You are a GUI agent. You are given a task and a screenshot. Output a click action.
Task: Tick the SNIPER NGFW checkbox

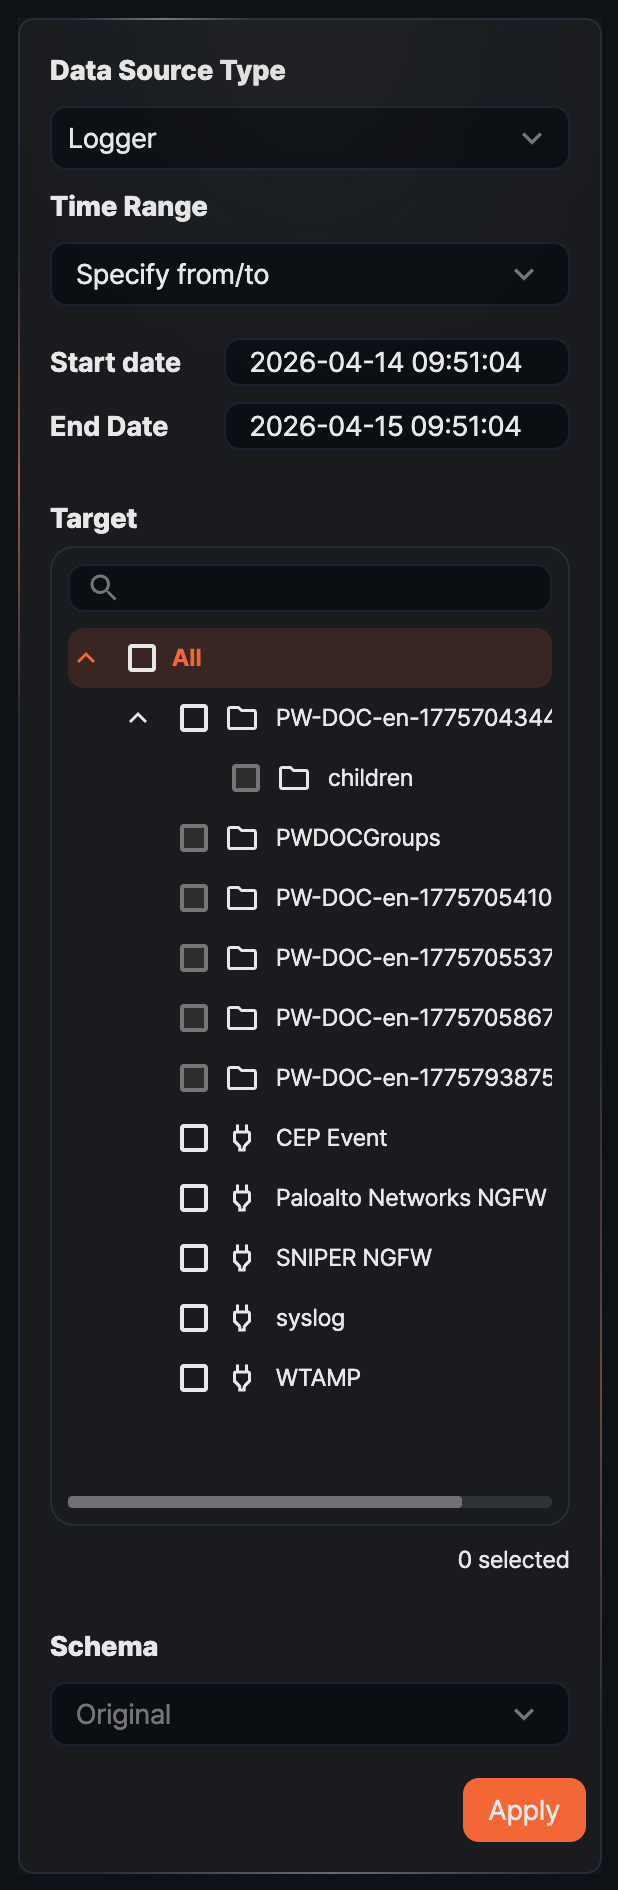point(194,1258)
